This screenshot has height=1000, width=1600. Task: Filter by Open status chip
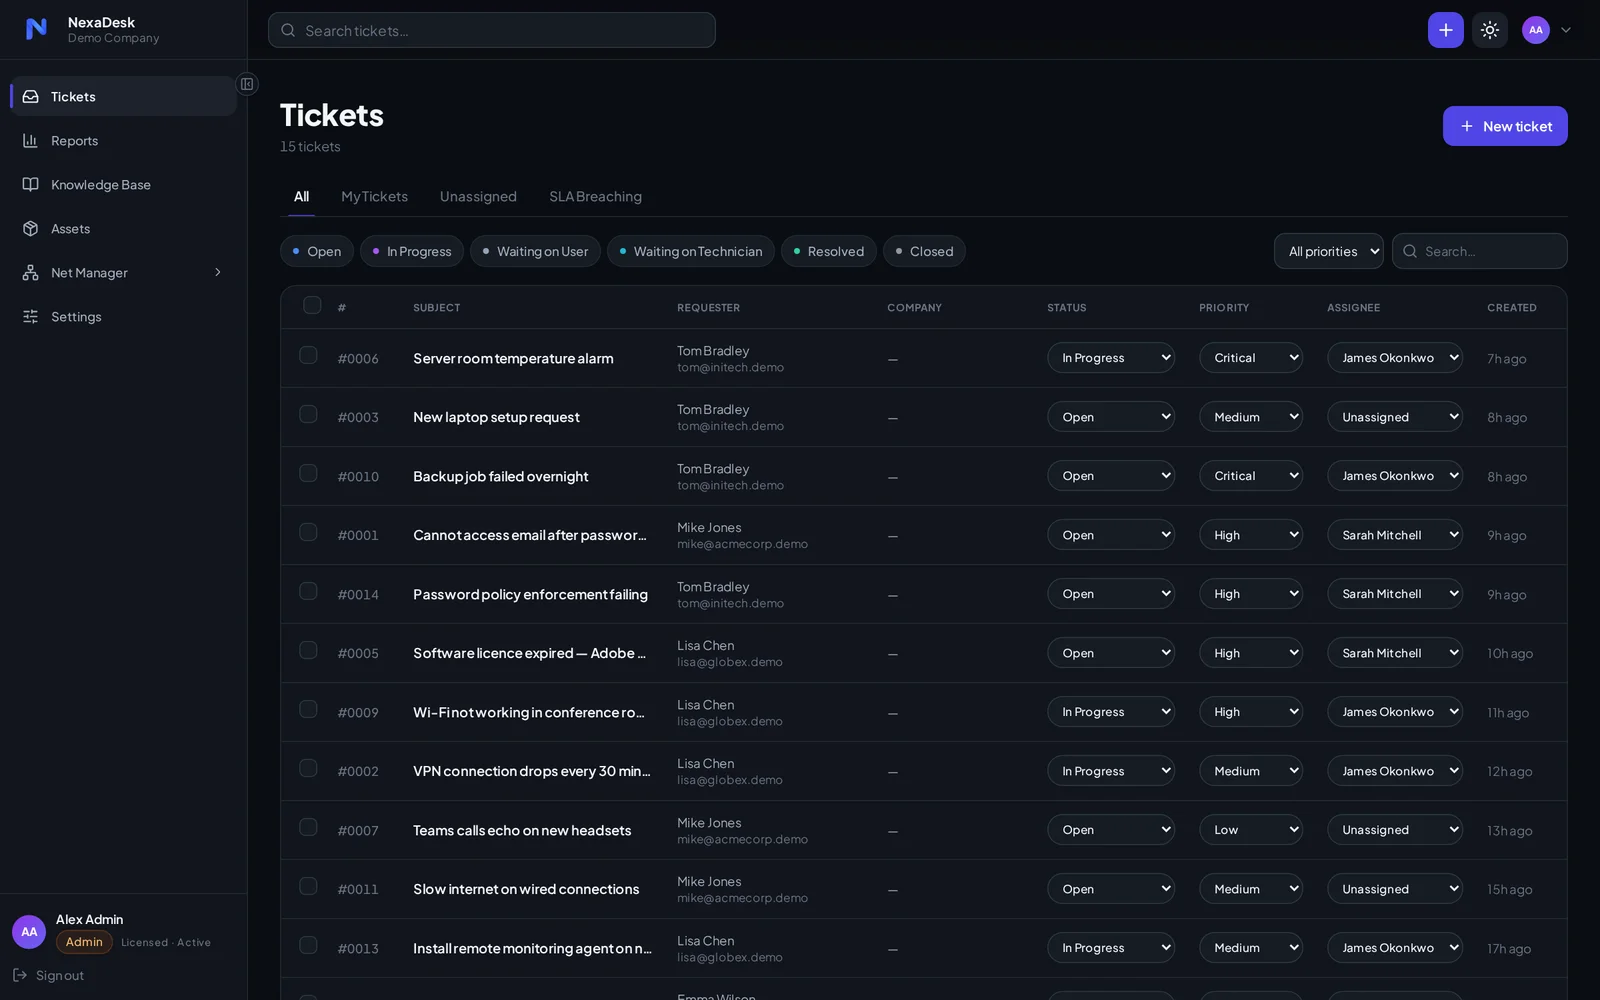click(x=317, y=251)
